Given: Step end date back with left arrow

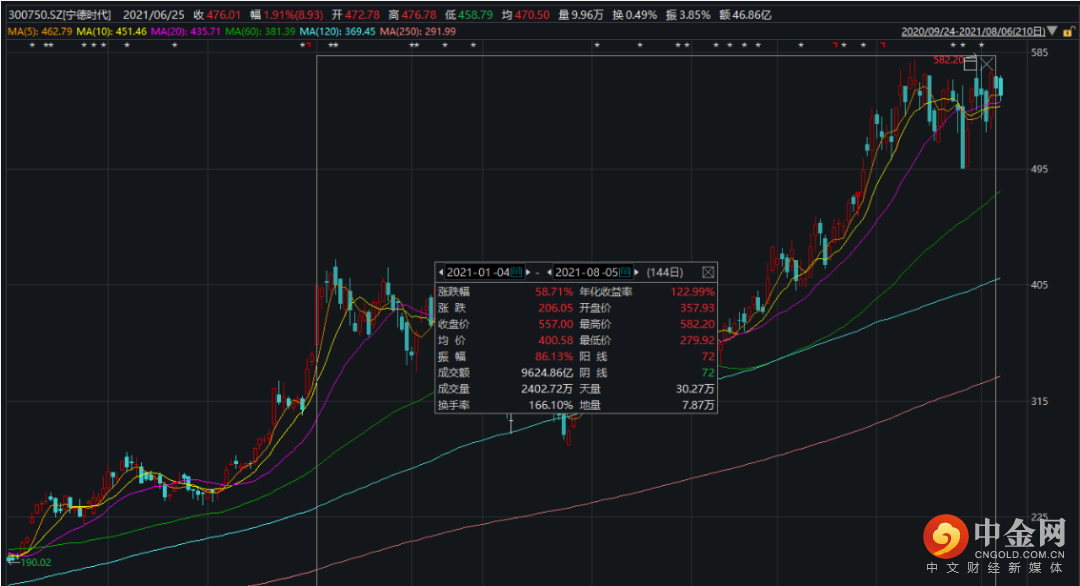Looking at the screenshot, I should tap(549, 272).
